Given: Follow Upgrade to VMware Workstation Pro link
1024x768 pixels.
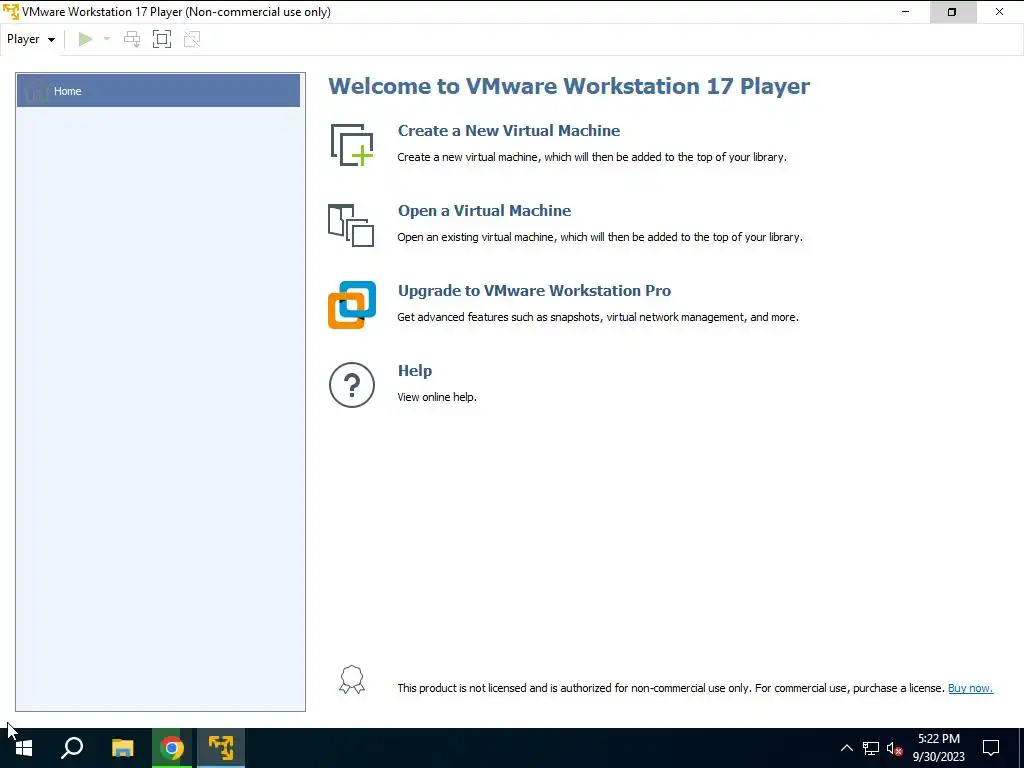Looking at the screenshot, I should (x=534, y=291).
